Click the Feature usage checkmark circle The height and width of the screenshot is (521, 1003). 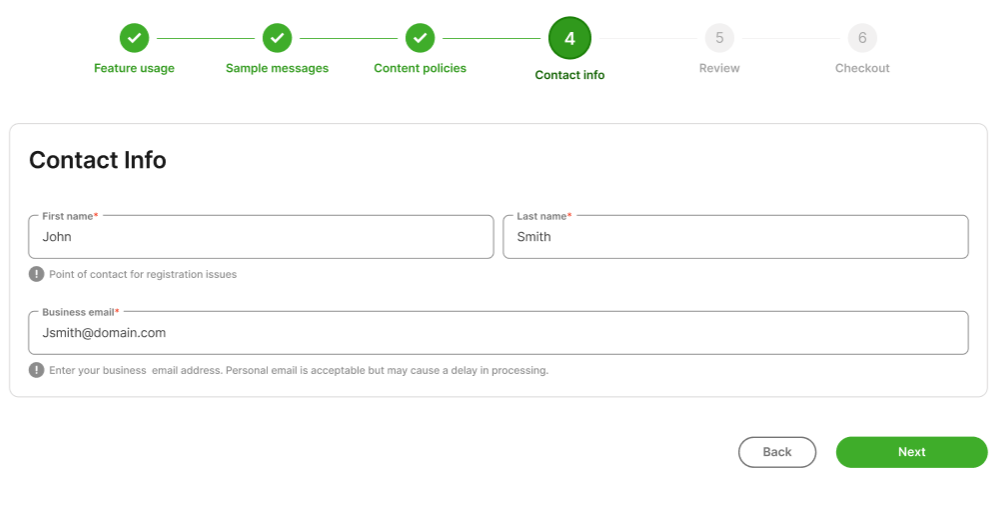[134, 39]
